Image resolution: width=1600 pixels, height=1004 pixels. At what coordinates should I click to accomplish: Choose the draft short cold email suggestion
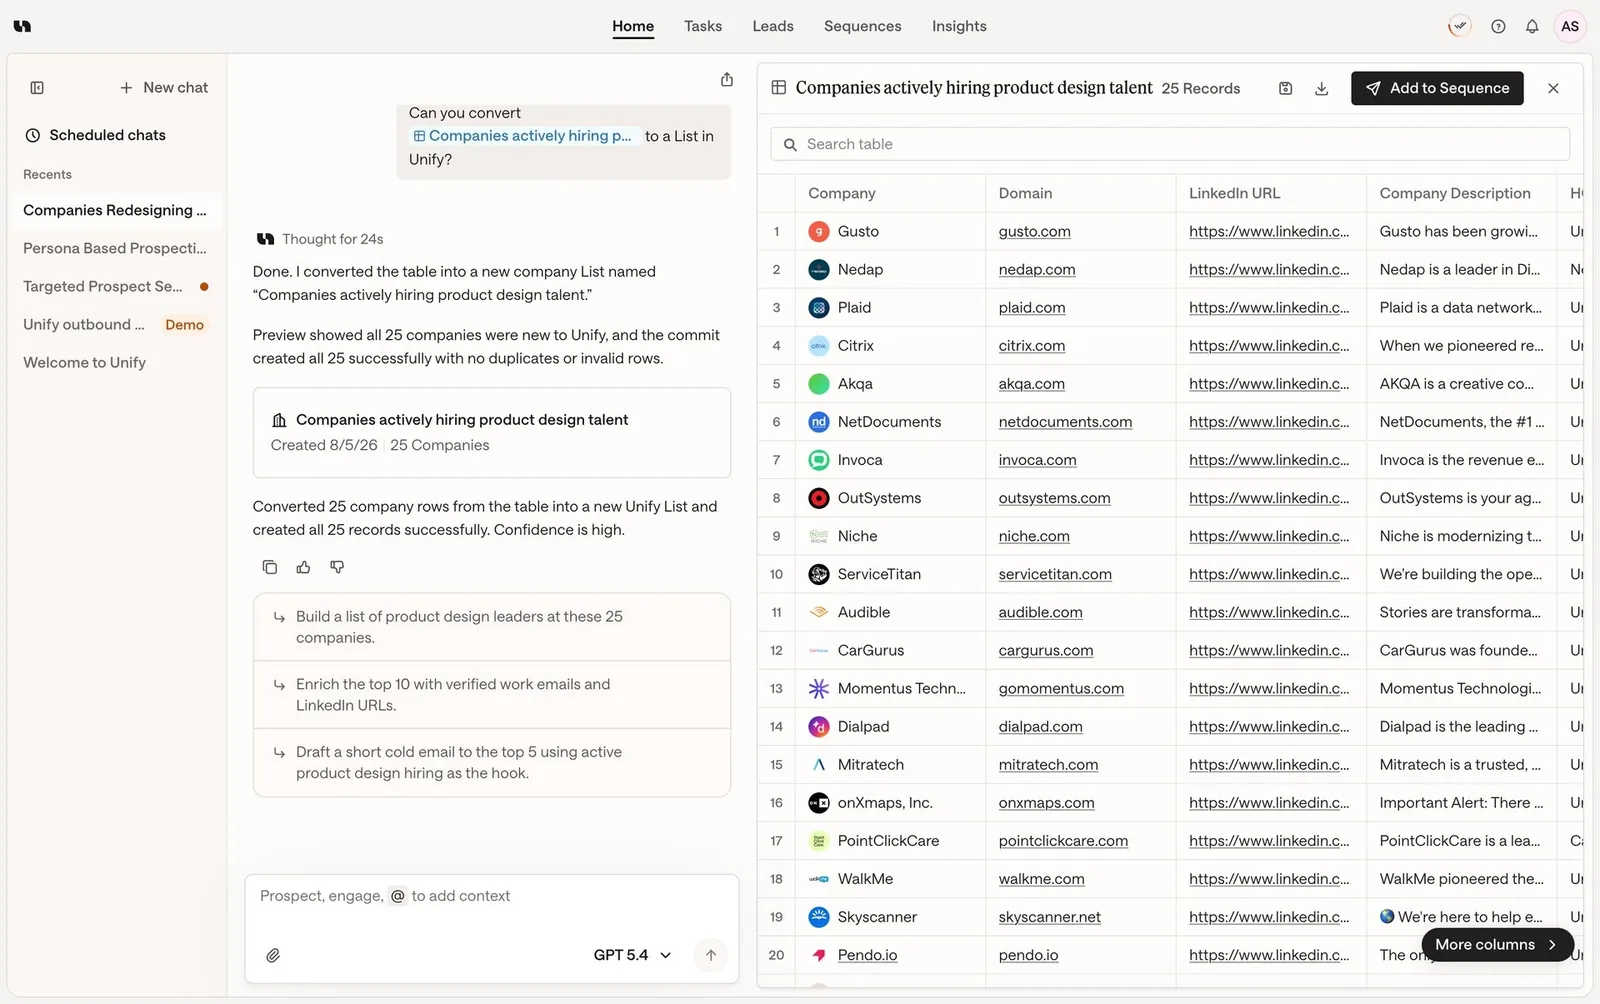click(x=492, y=762)
